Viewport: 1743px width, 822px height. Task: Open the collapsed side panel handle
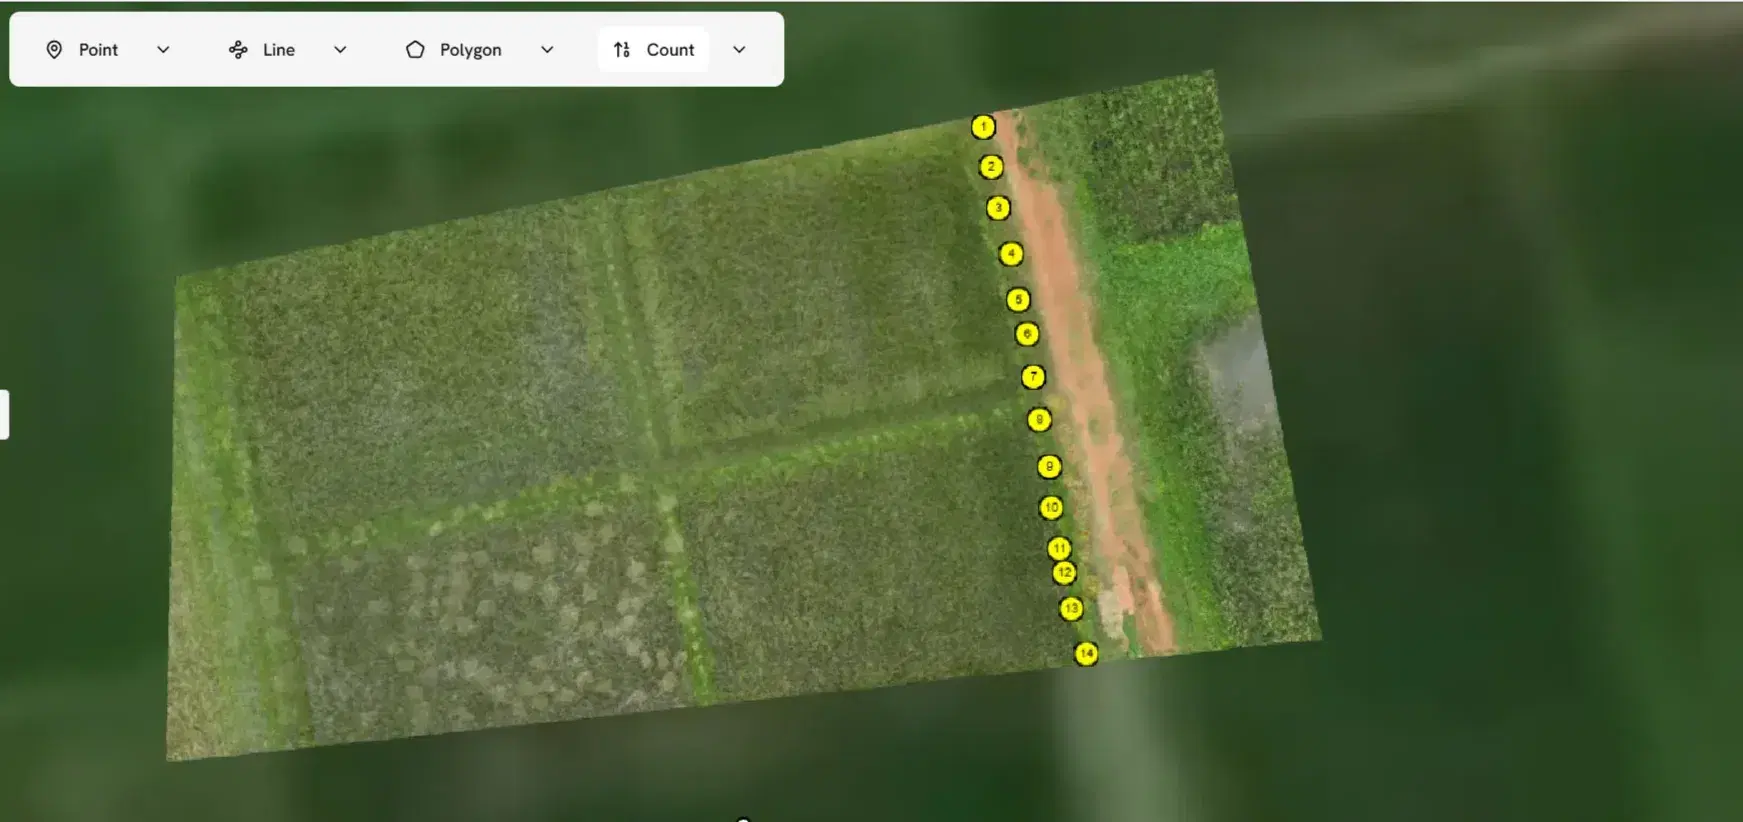click(x=4, y=415)
